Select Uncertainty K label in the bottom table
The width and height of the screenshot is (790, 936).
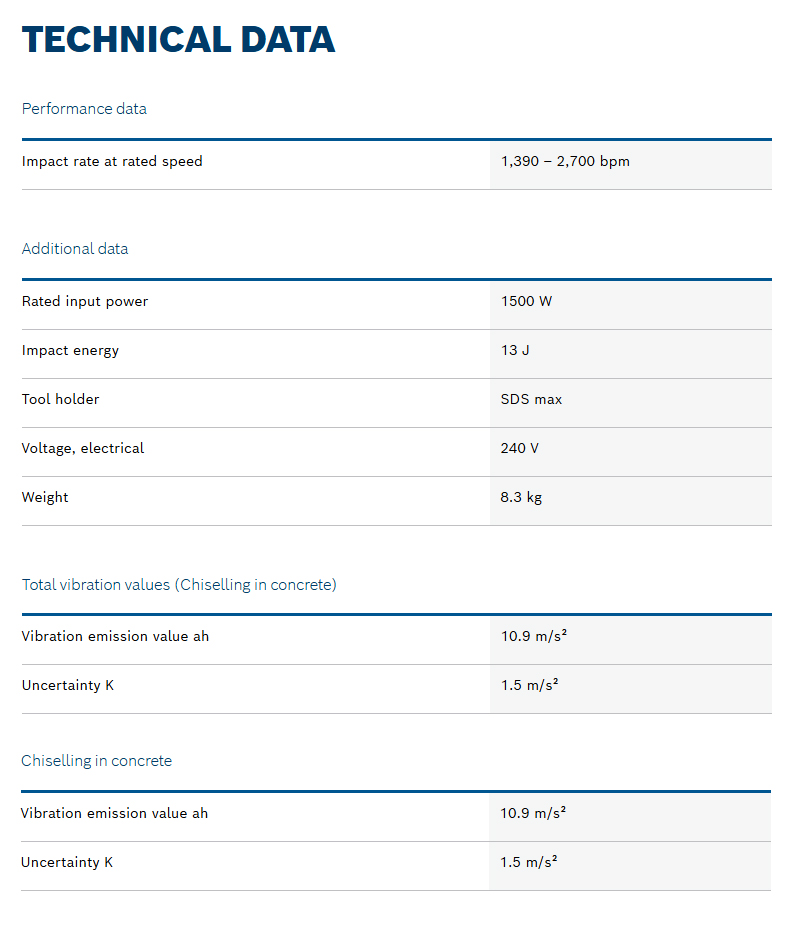pos(67,862)
